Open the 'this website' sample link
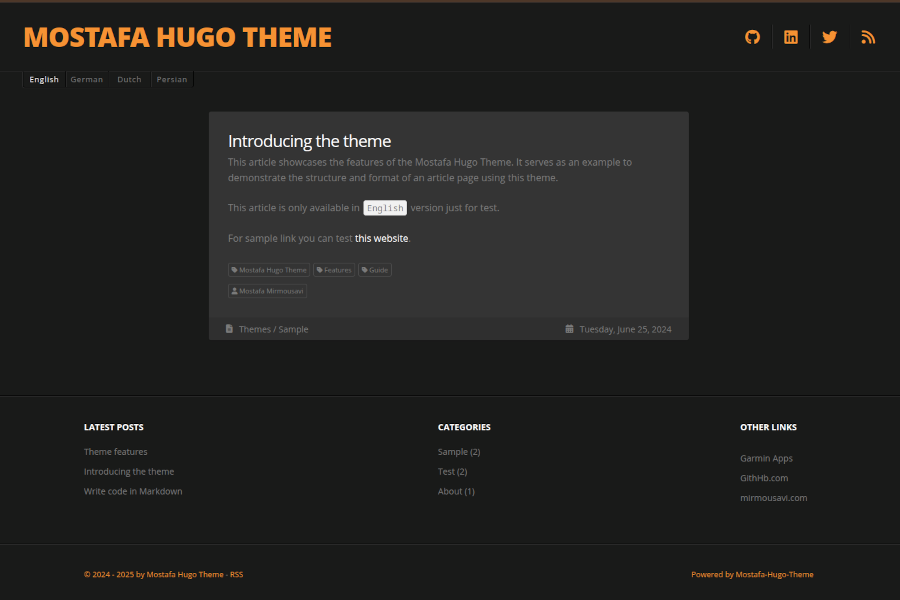This screenshot has width=900, height=600. [x=380, y=238]
